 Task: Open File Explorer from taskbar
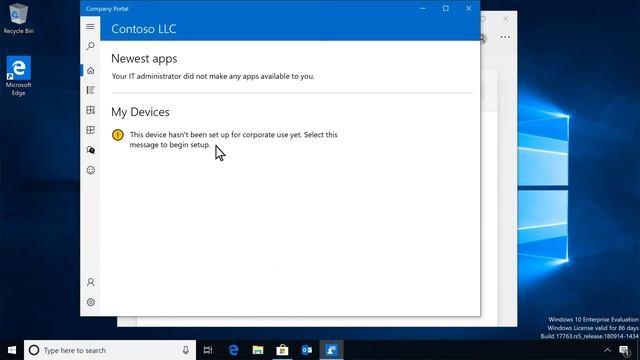[258, 350]
